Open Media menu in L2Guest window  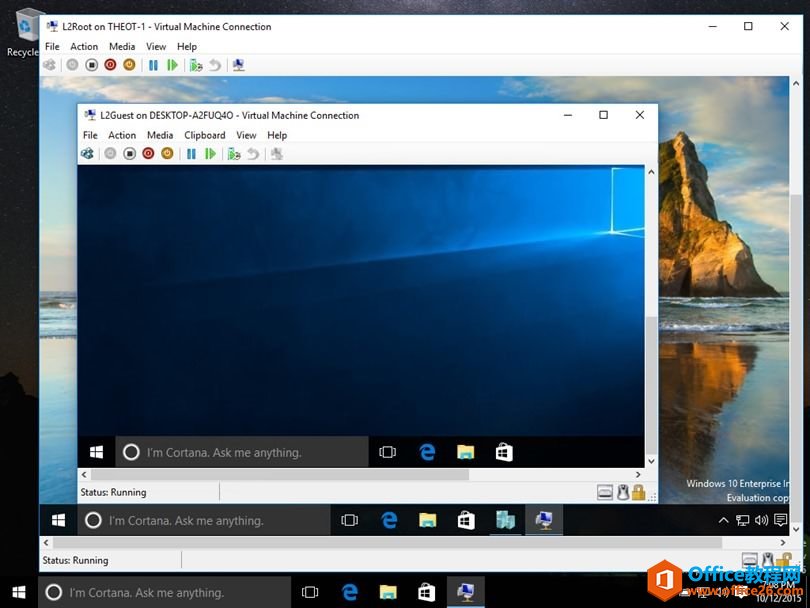(x=160, y=135)
